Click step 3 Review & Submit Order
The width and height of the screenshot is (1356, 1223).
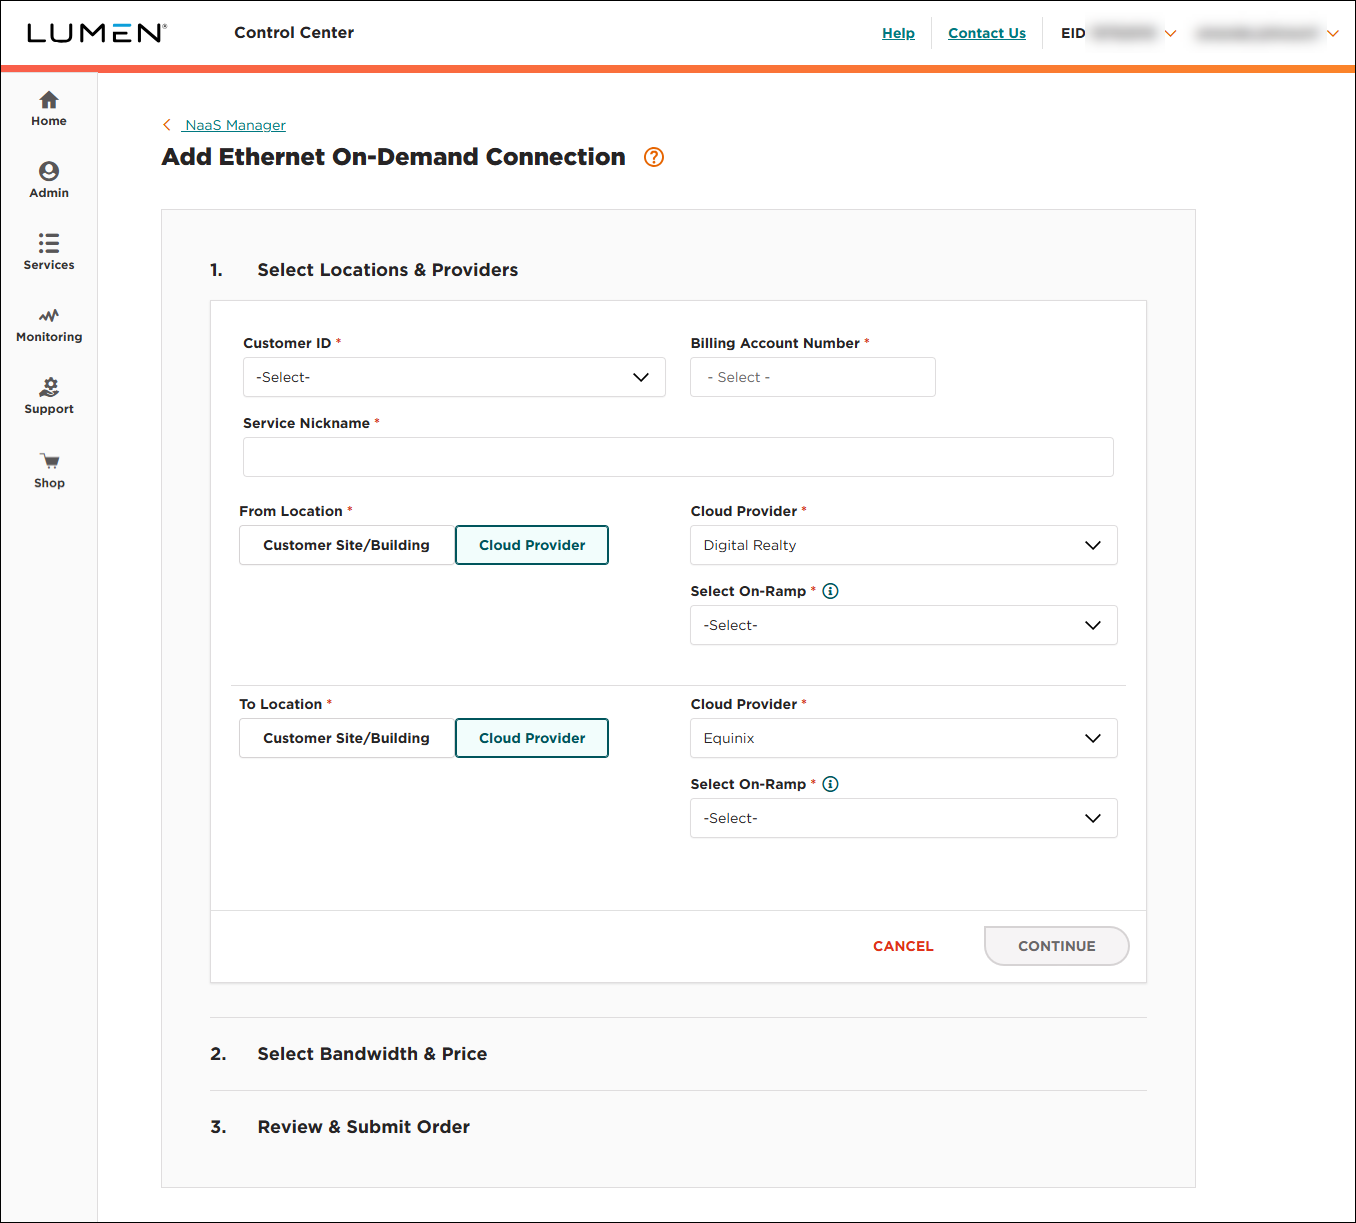(x=363, y=1127)
